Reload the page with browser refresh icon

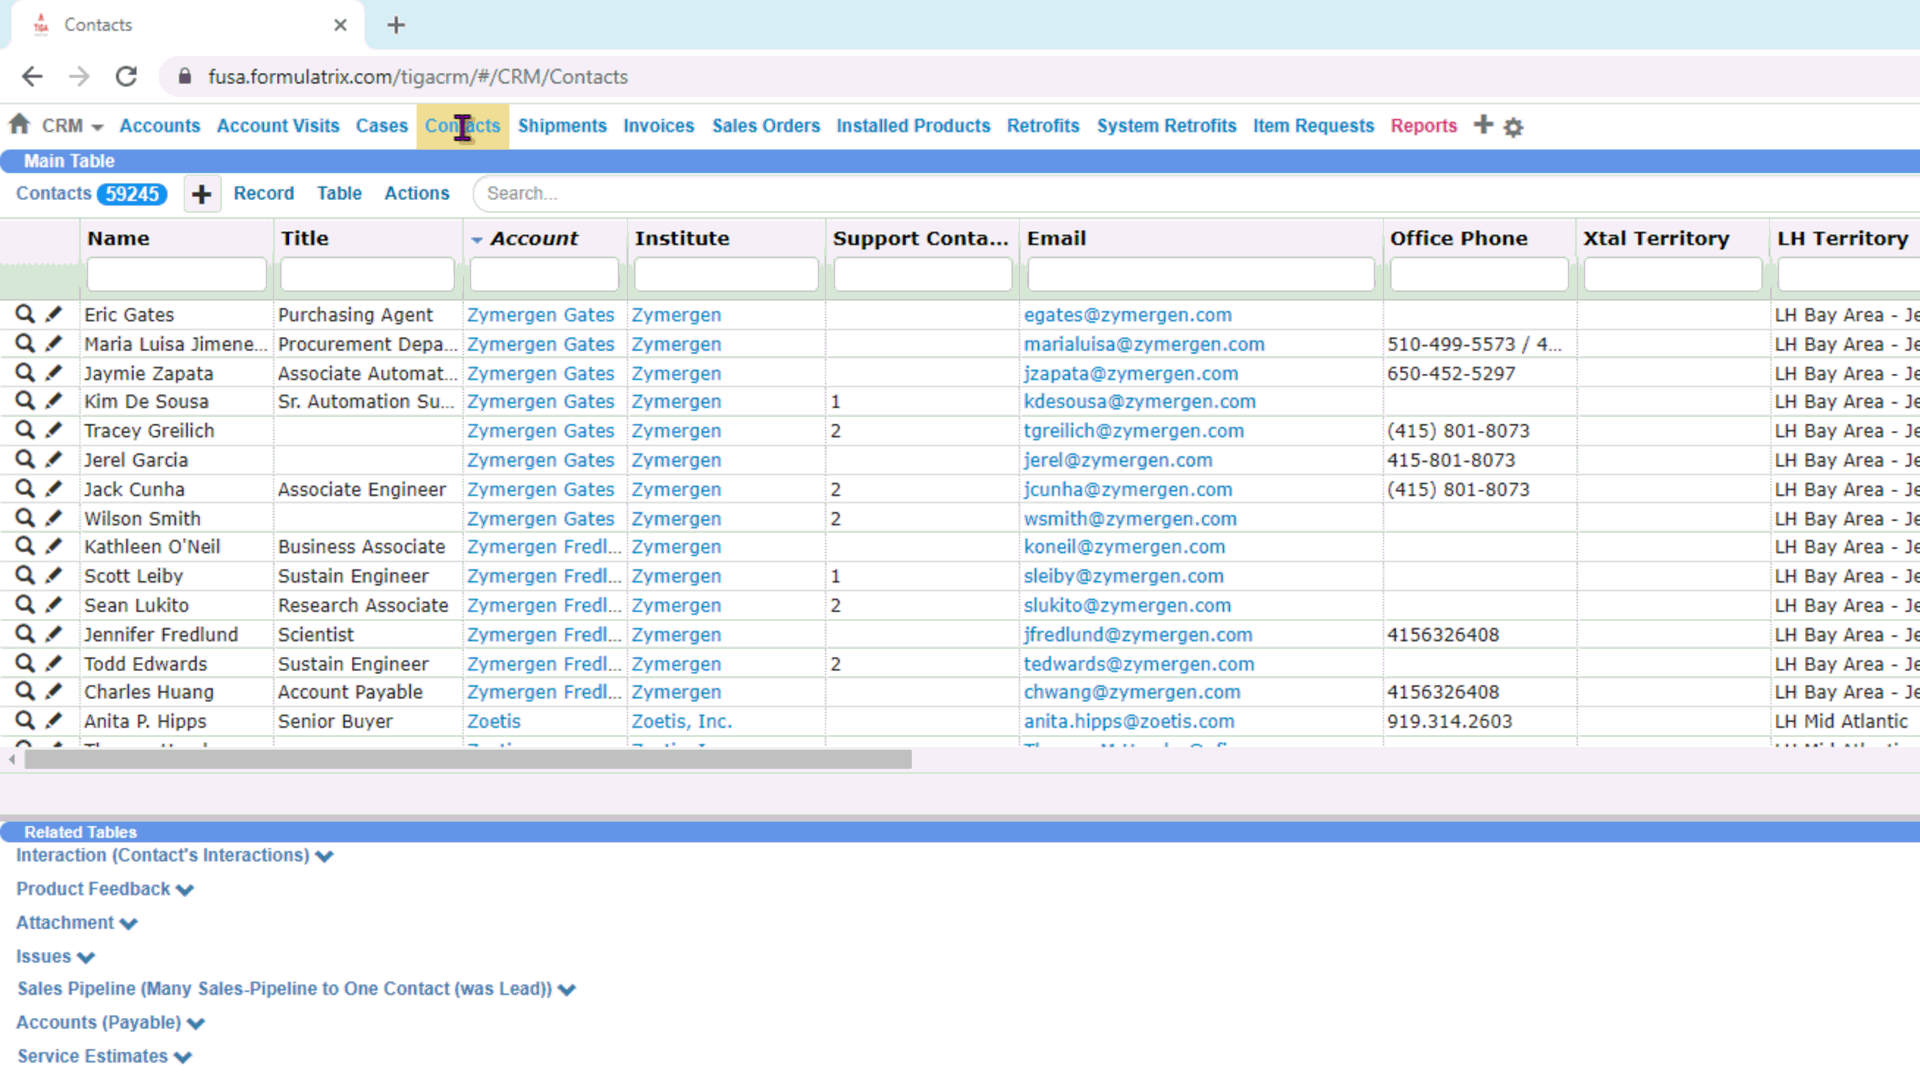pyautogui.click(x=126, y=77)
